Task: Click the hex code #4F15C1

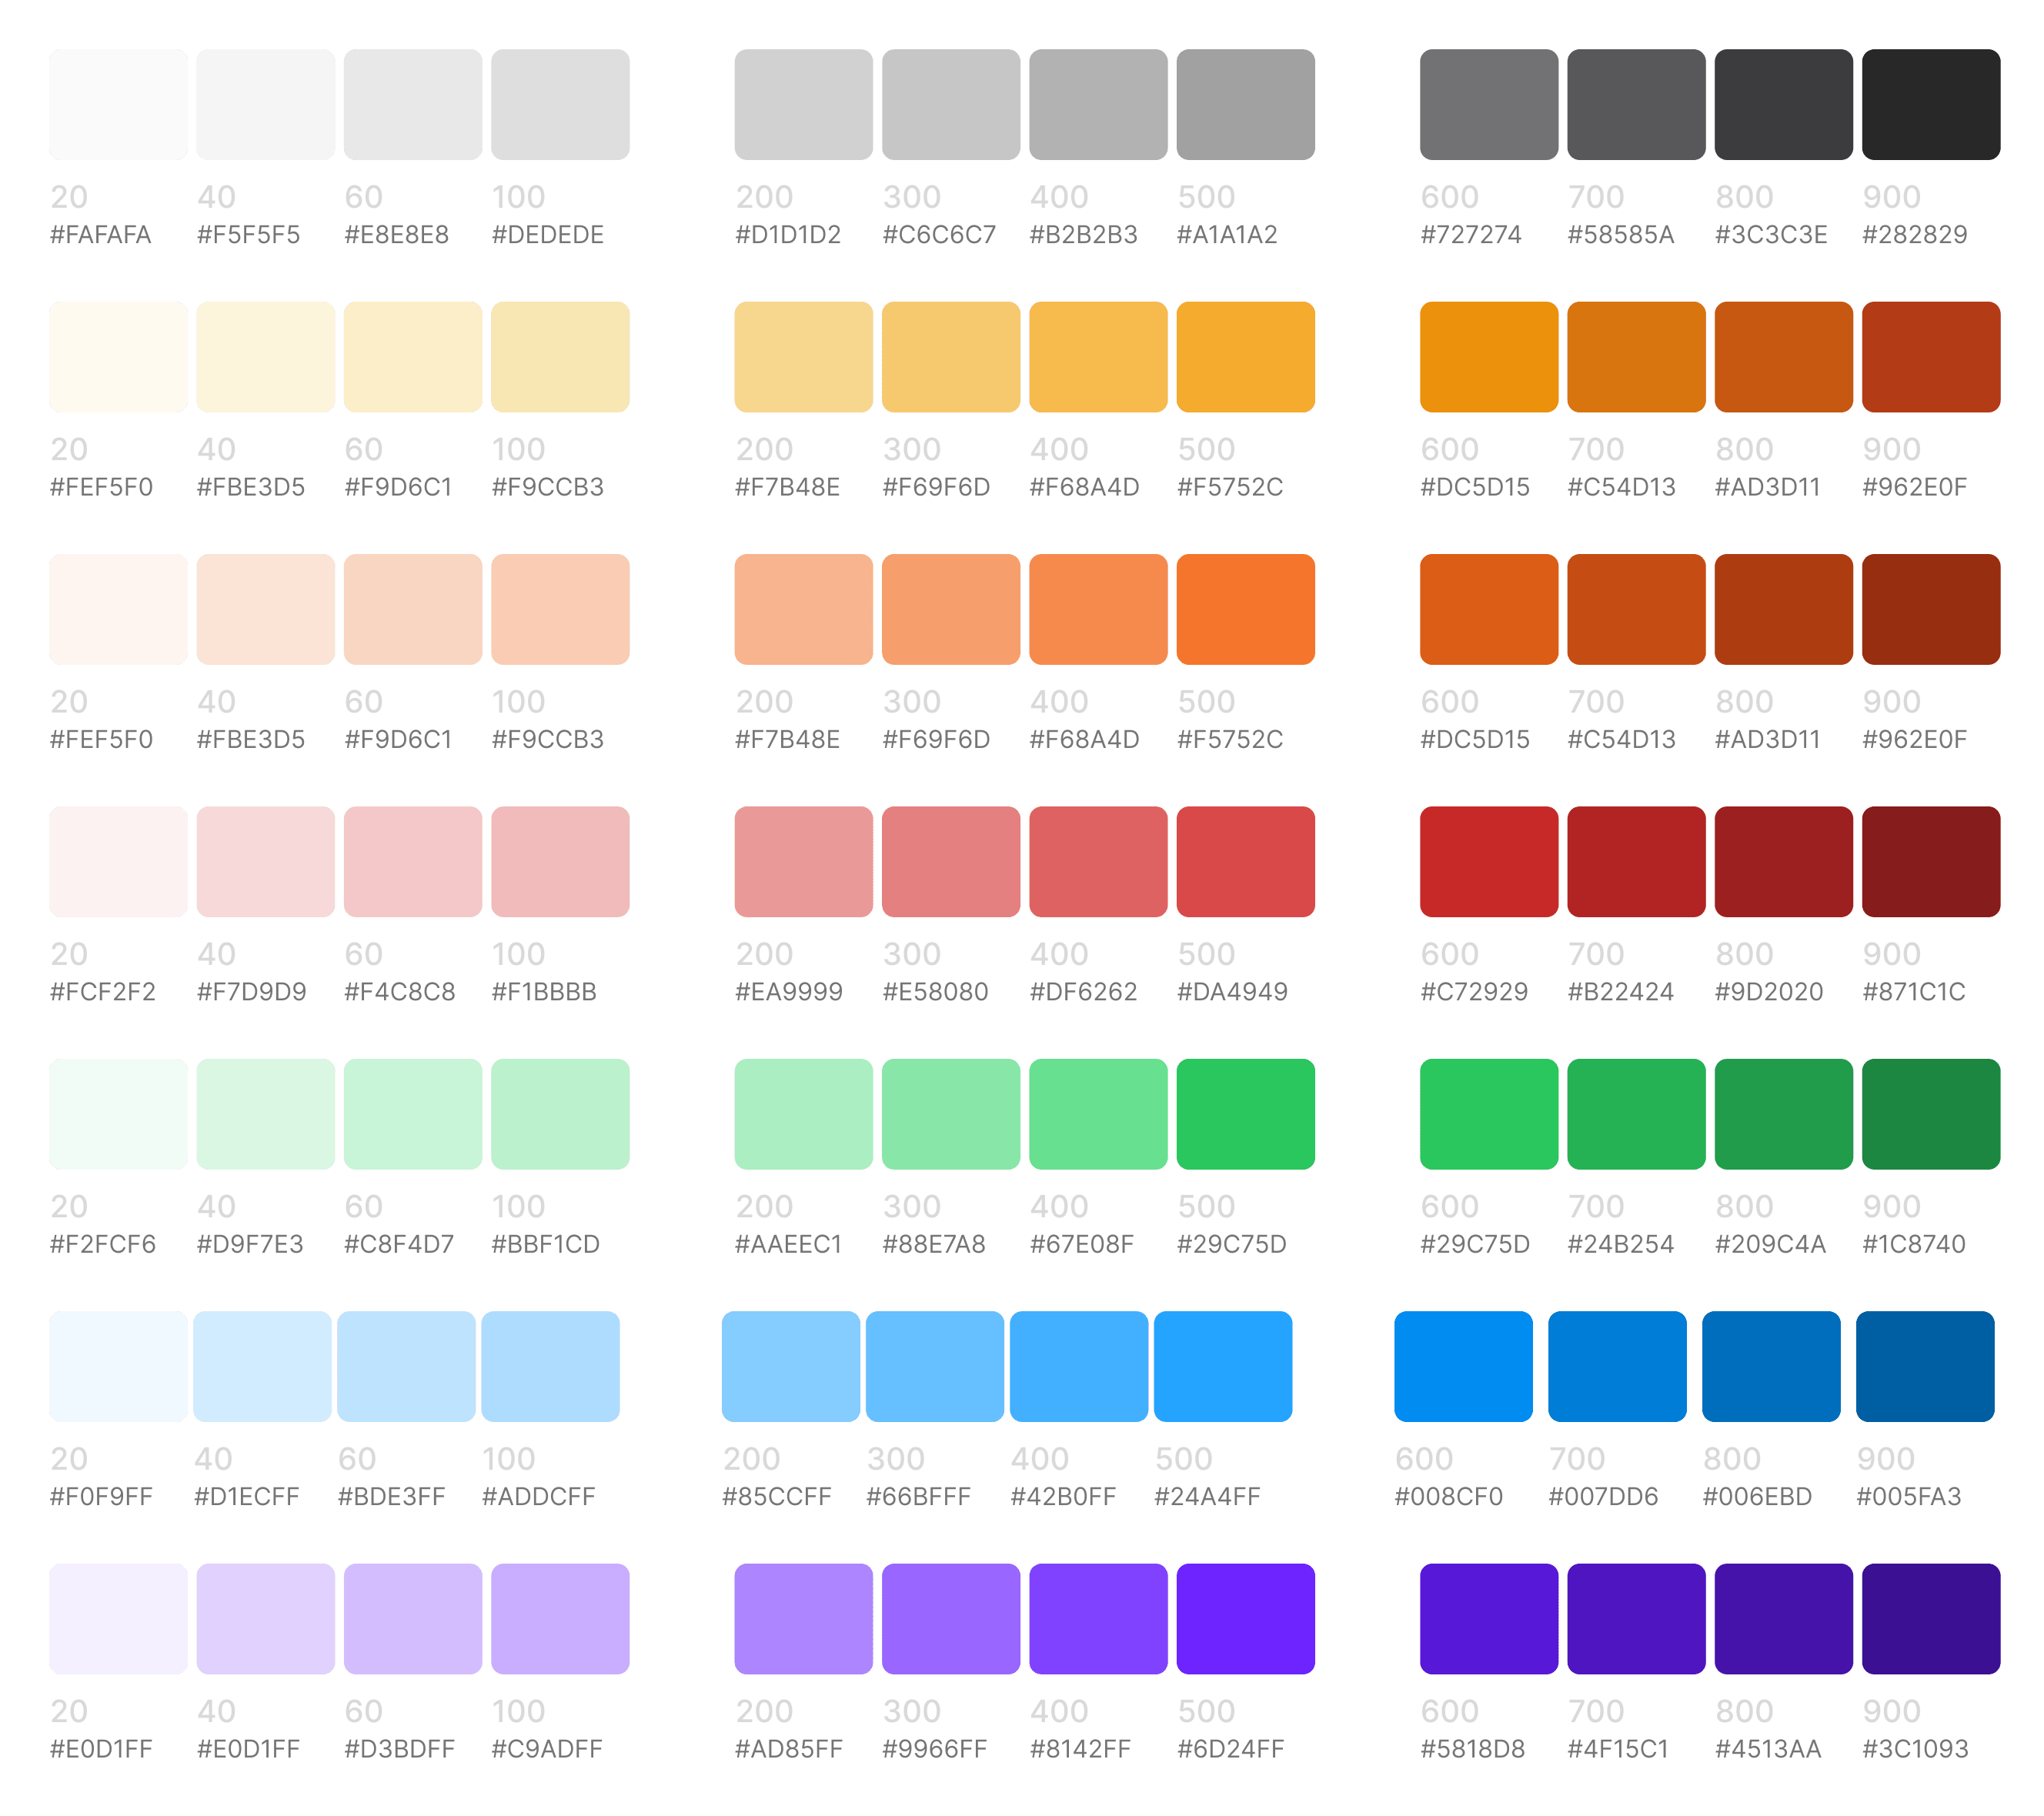Action: [1619, 1749]
